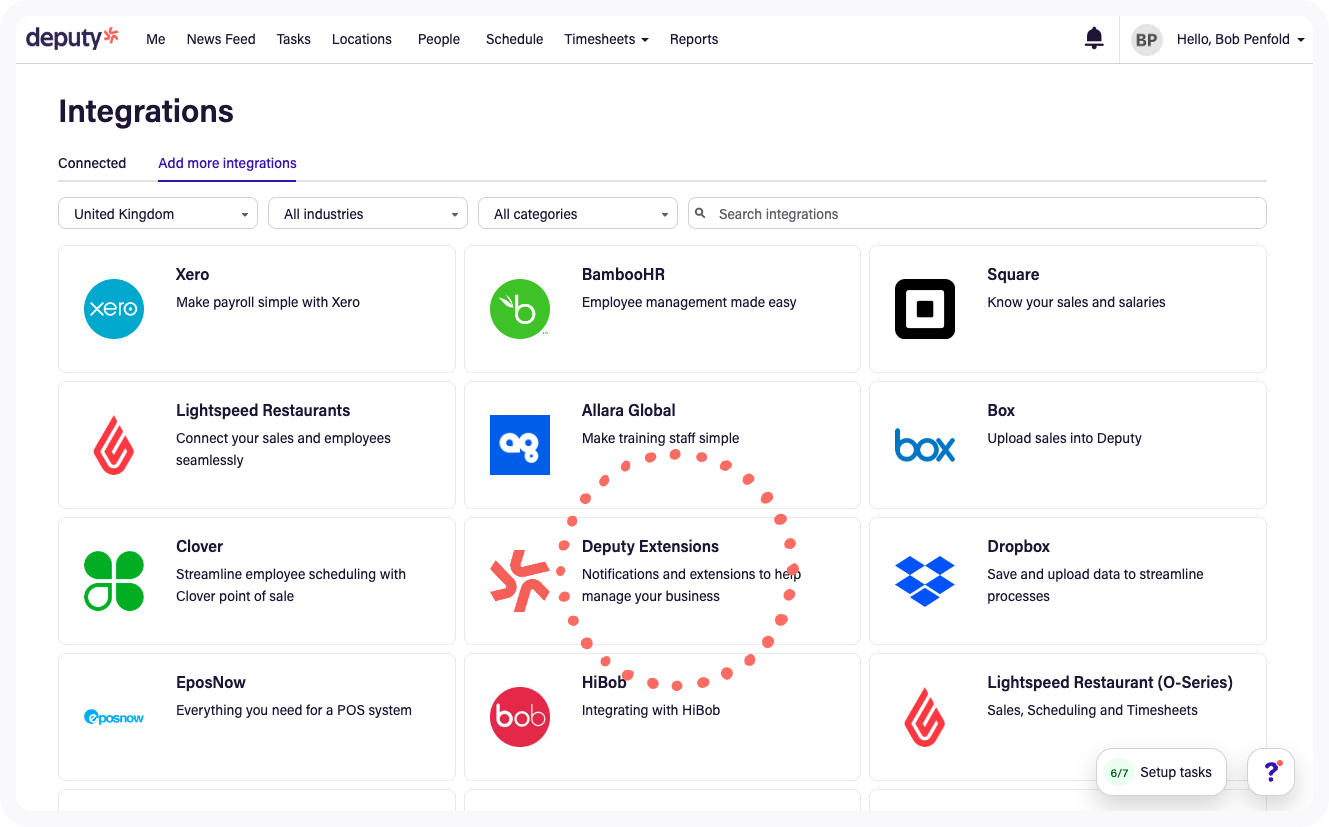Open the EposNow integration title

tap(211, 682)
